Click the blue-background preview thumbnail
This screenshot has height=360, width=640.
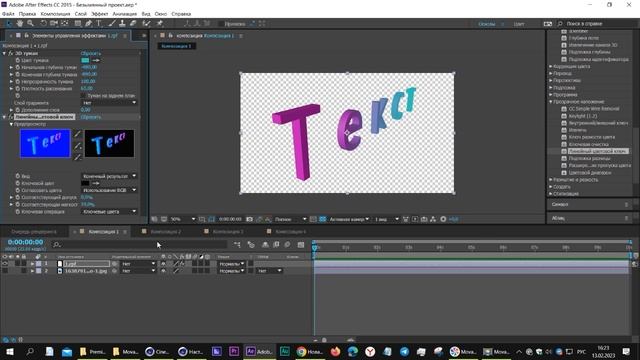(x=45, y=143)
